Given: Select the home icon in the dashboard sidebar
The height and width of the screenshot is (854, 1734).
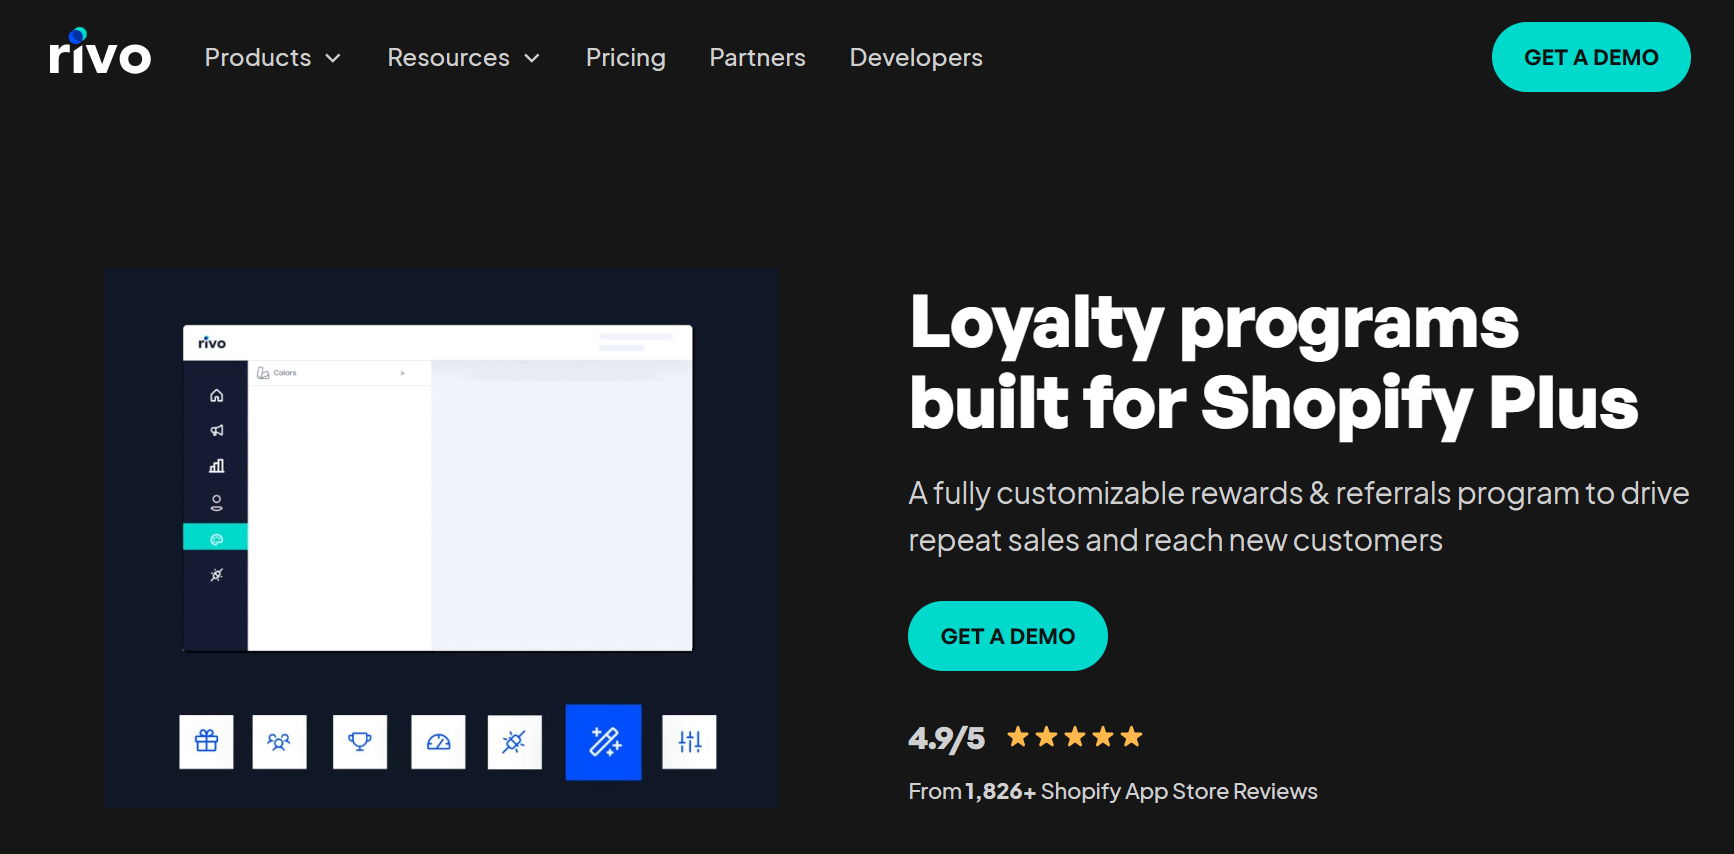Looking at the screenshot, I should (x=216, y=395).
